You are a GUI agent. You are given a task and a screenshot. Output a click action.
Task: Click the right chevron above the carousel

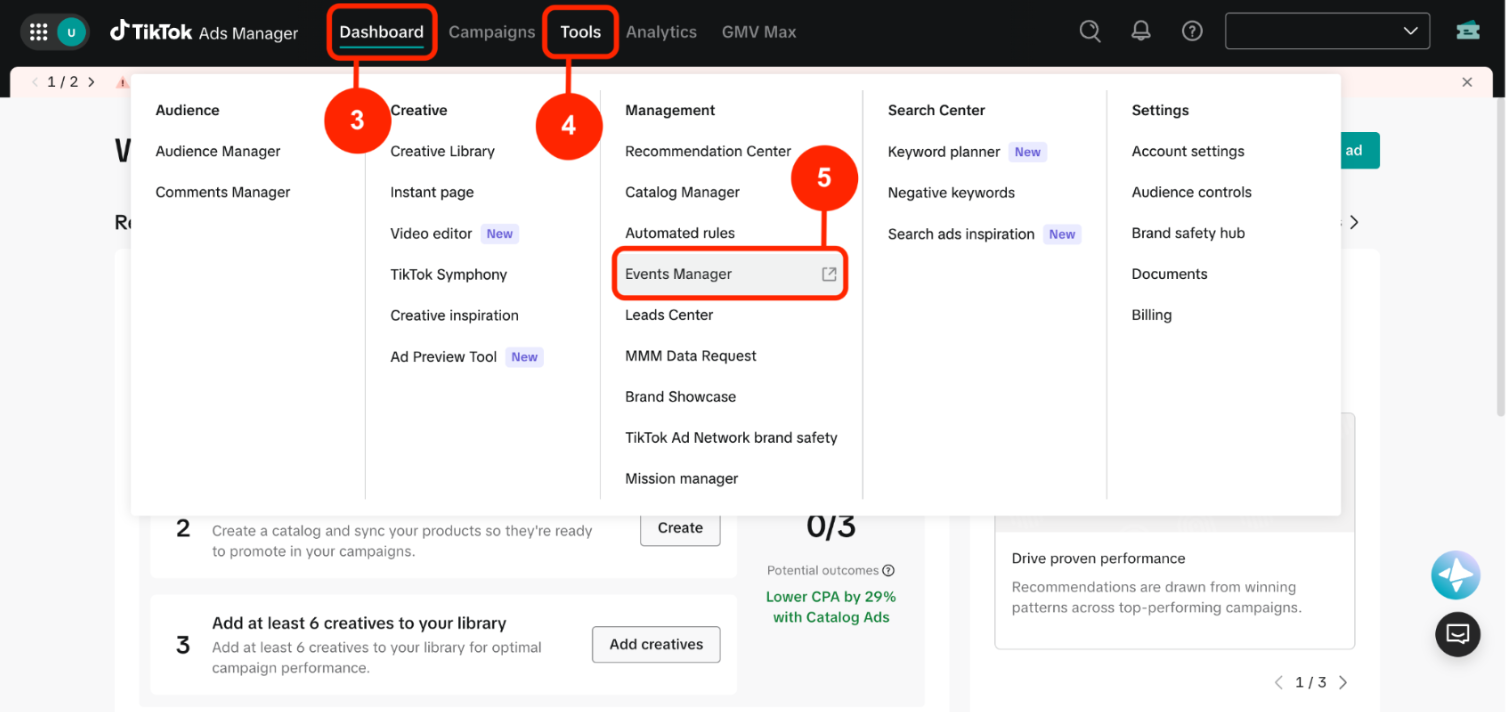tap(1354, 222)
